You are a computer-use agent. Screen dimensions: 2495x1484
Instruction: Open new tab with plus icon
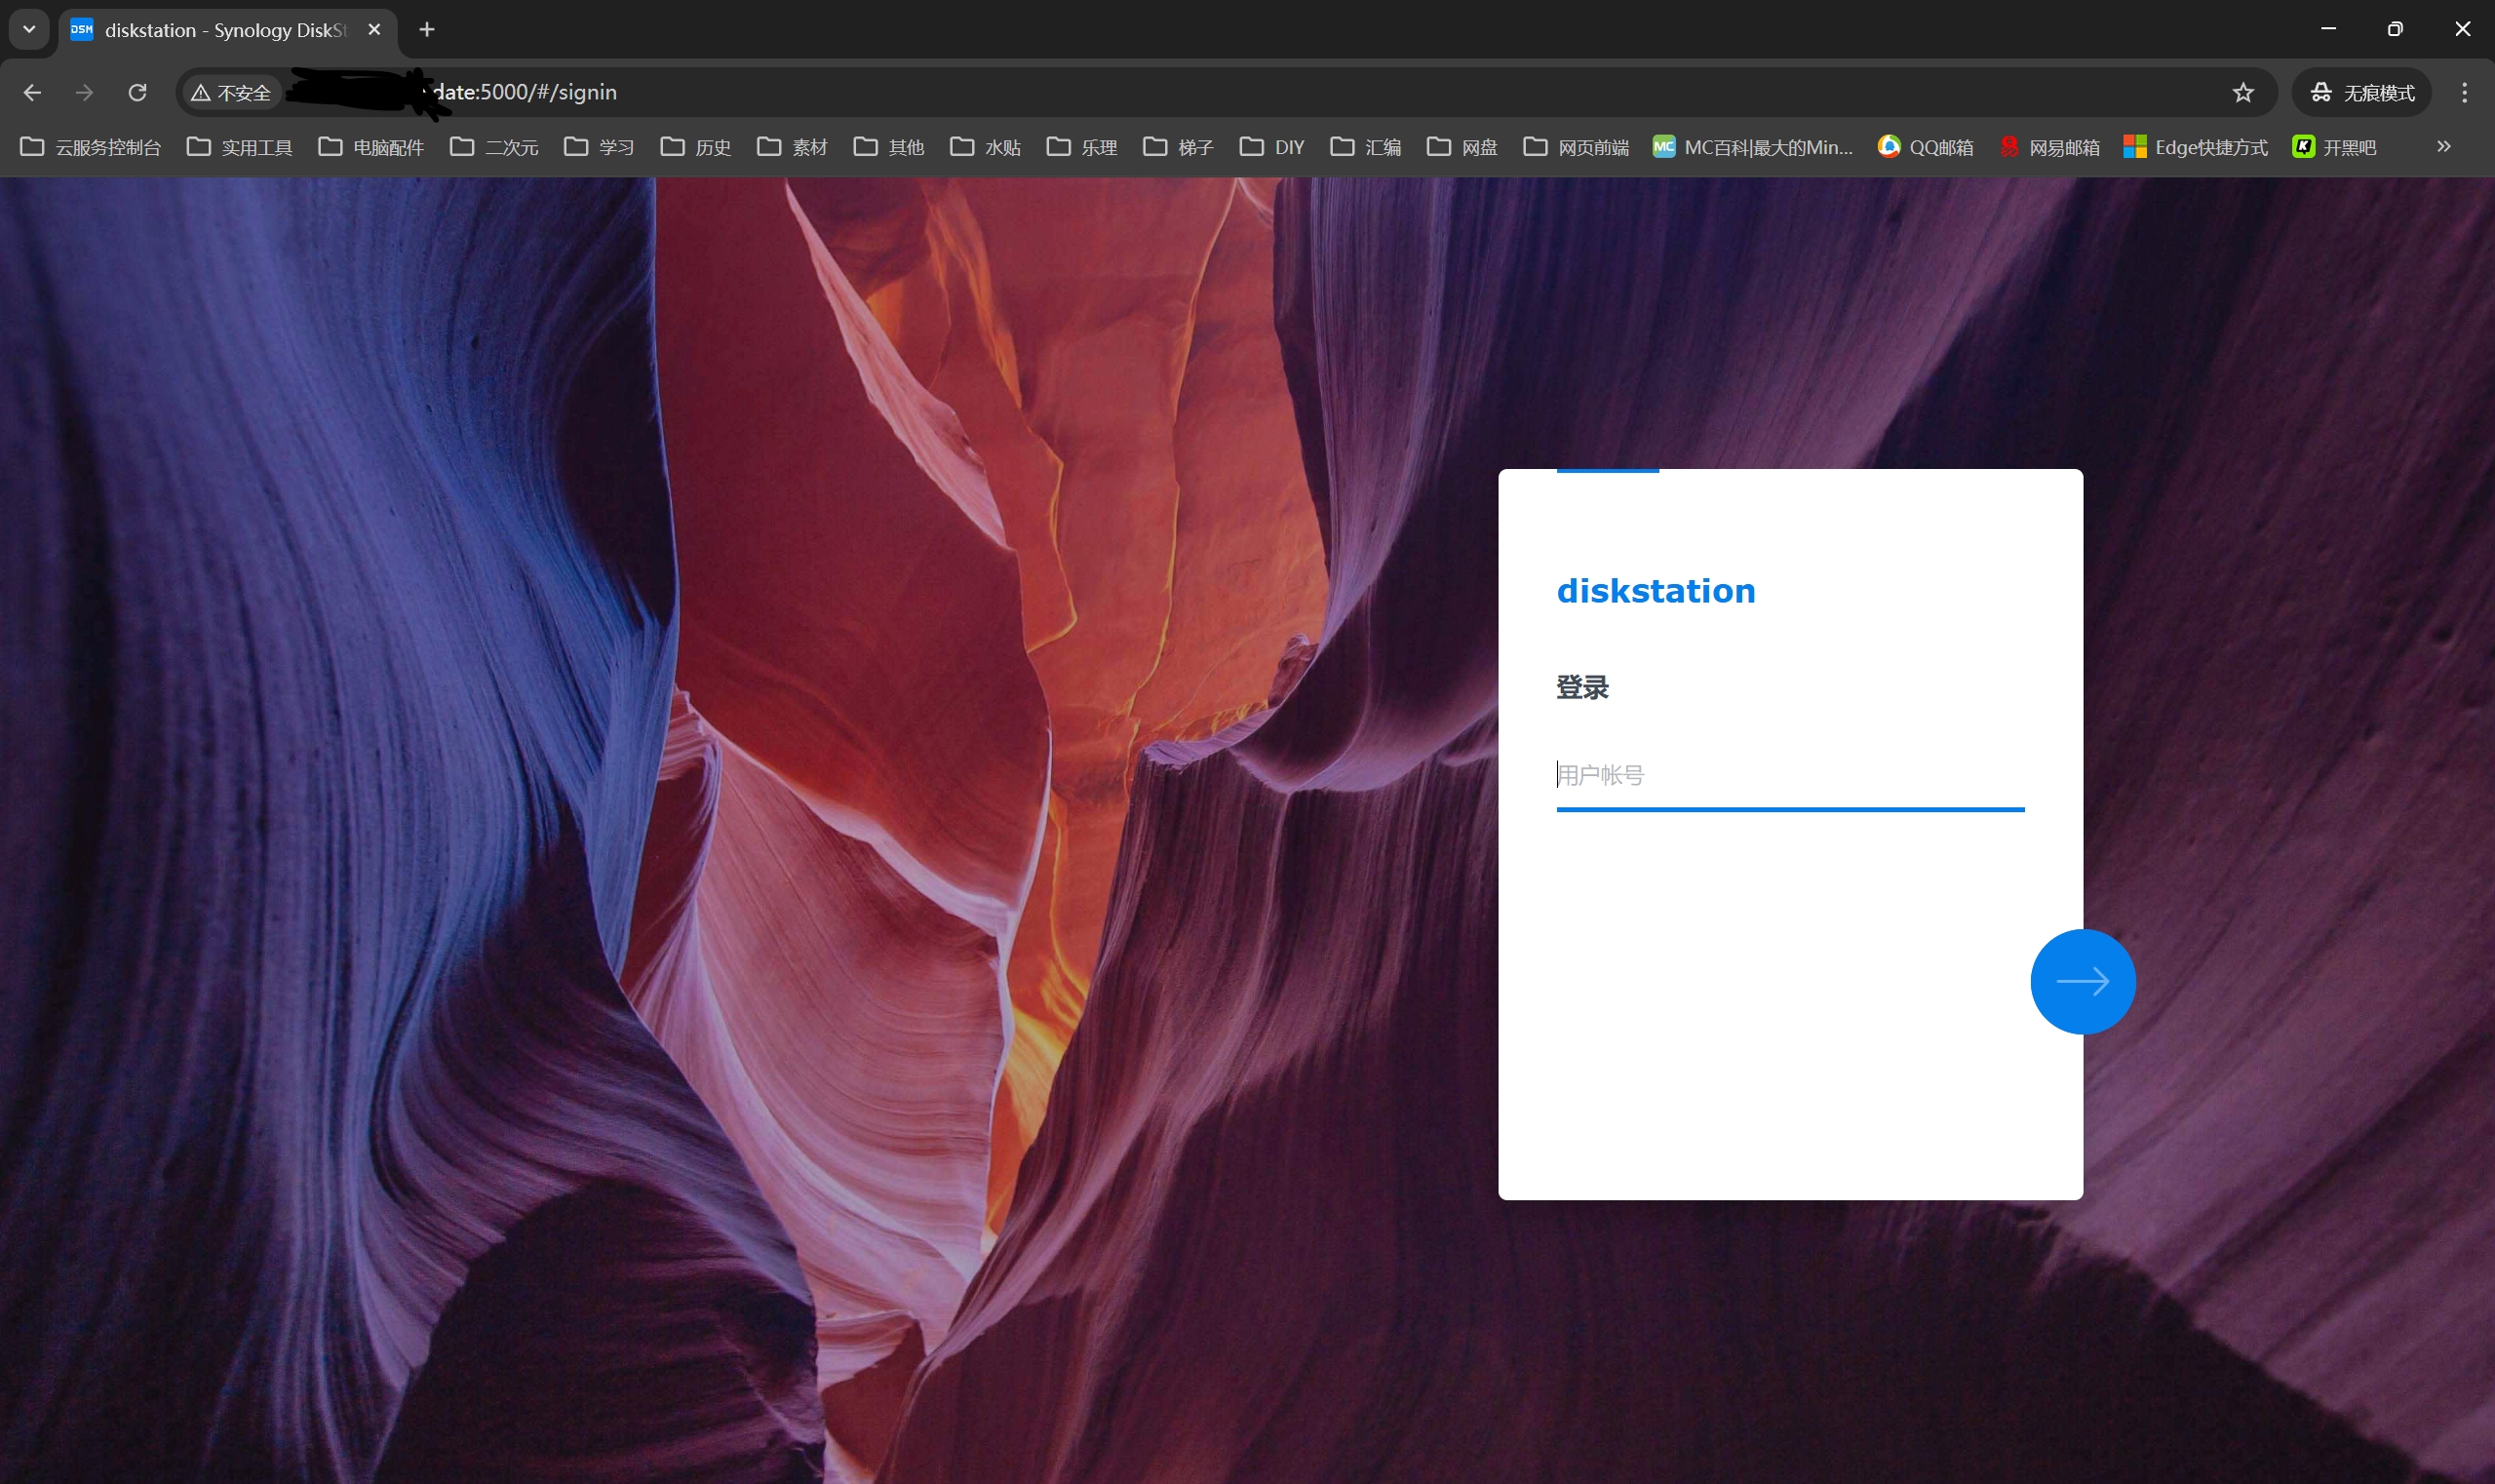point(427,29)
